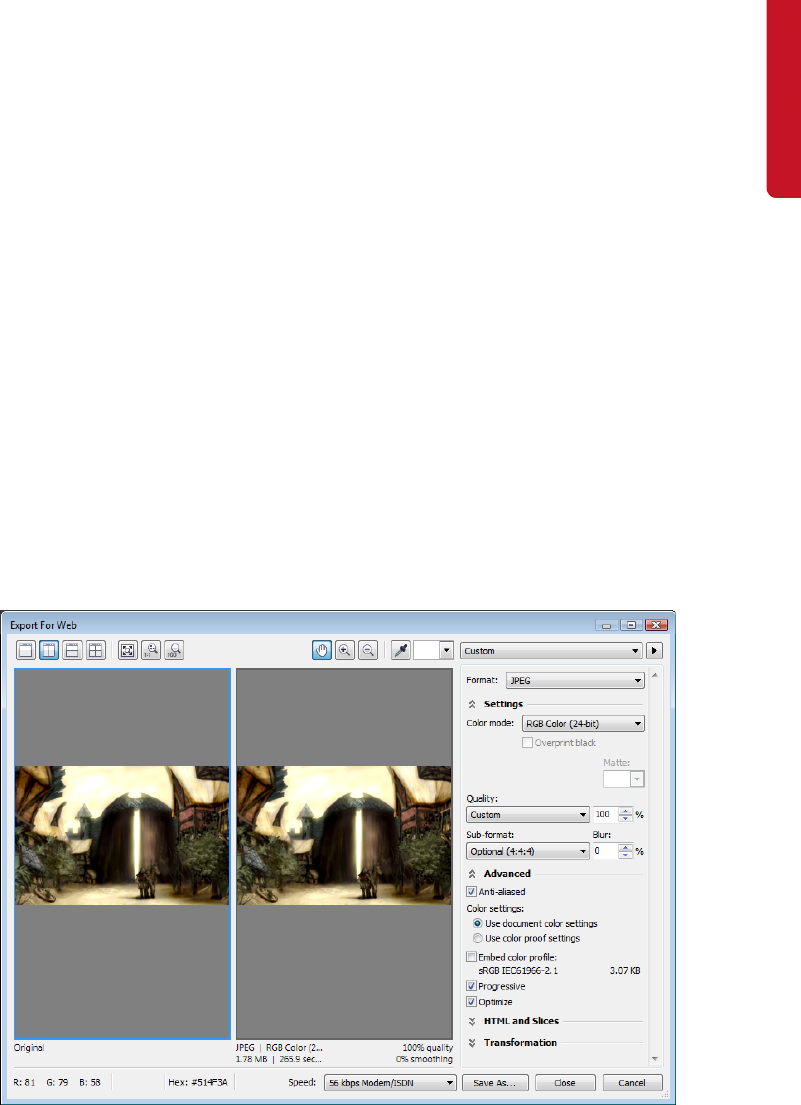Collapse the Advanced section
This screenshot has width=801, height=1105.
pos(472,874)
